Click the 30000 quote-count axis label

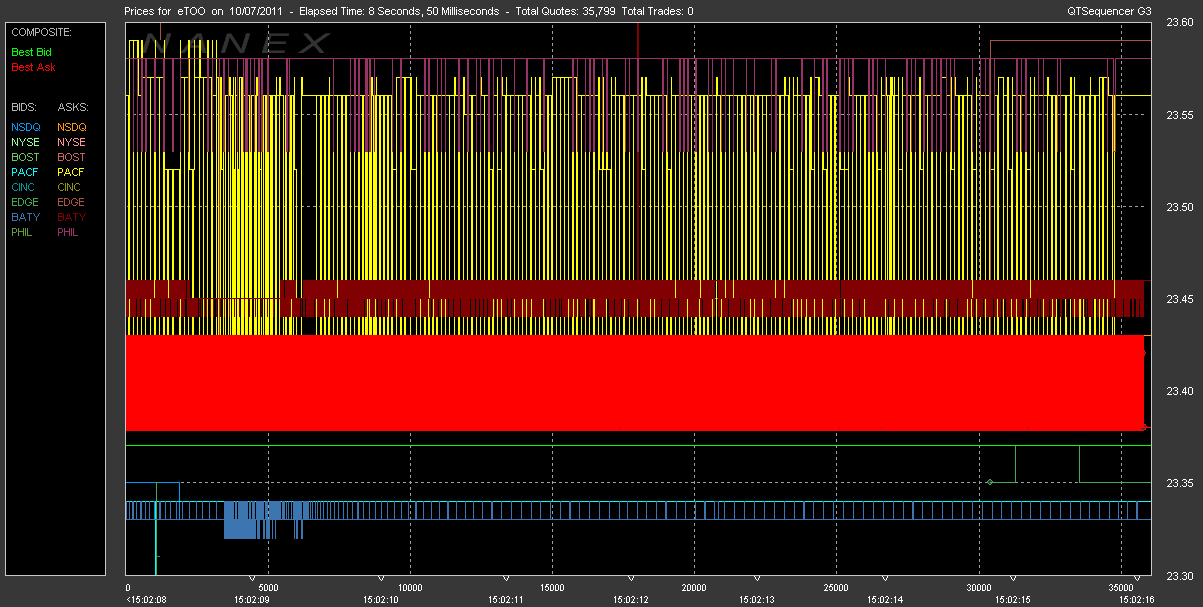(x=978, y=587)
